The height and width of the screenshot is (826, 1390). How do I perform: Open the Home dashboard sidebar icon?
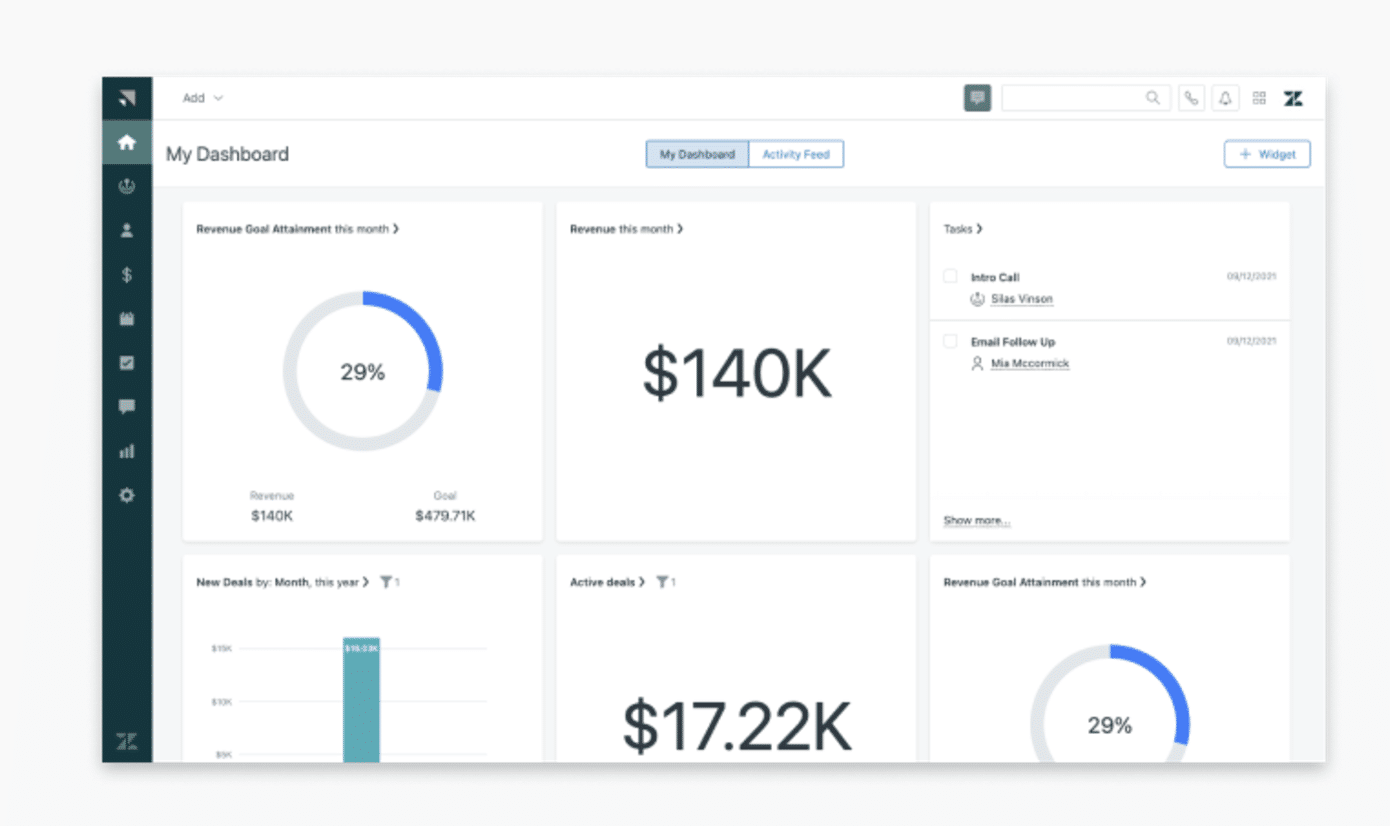127,142
